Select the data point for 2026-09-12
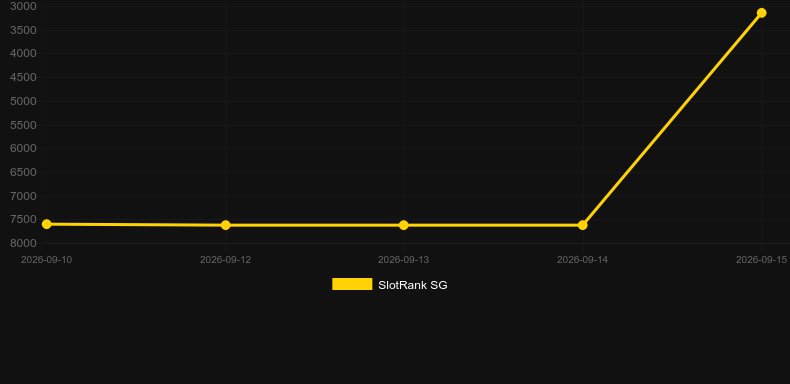This screenshot has width=790, height=384. 226,225
